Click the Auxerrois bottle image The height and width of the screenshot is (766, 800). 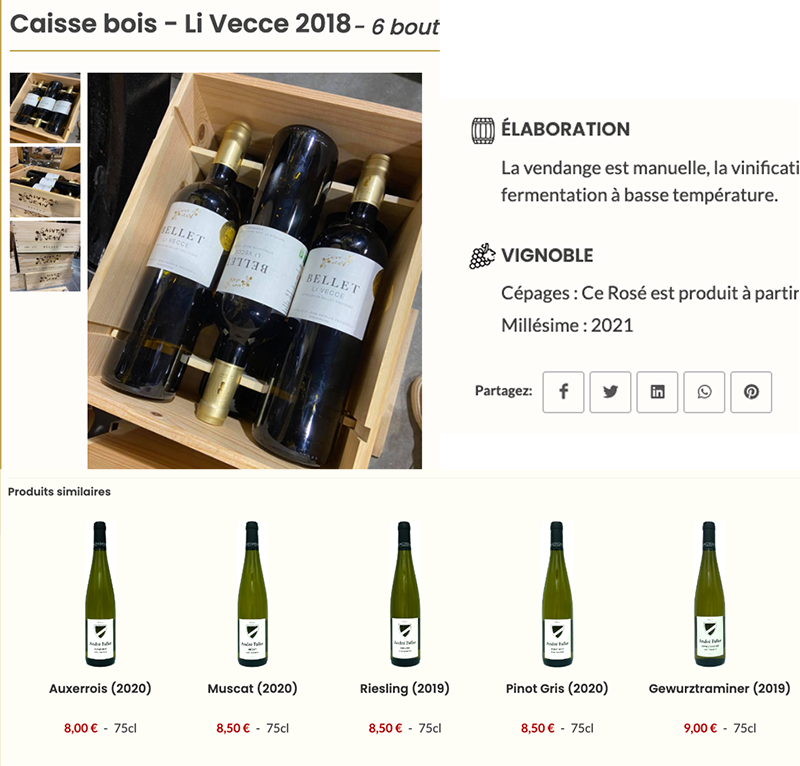[100, 594]
